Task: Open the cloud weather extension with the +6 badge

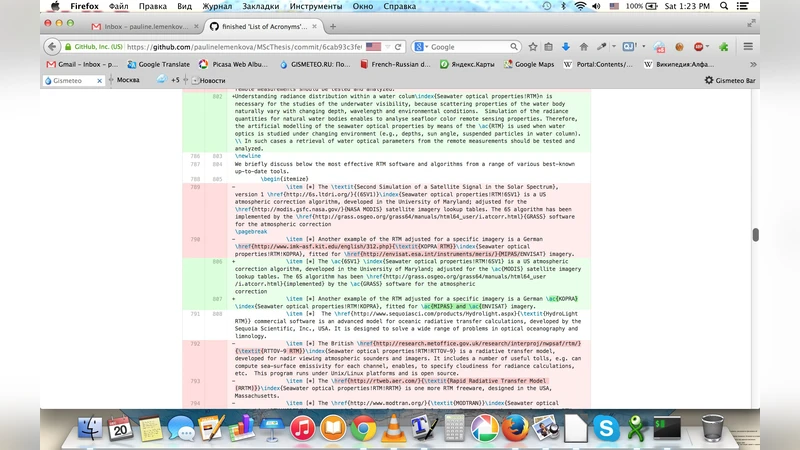Action: 659,47
